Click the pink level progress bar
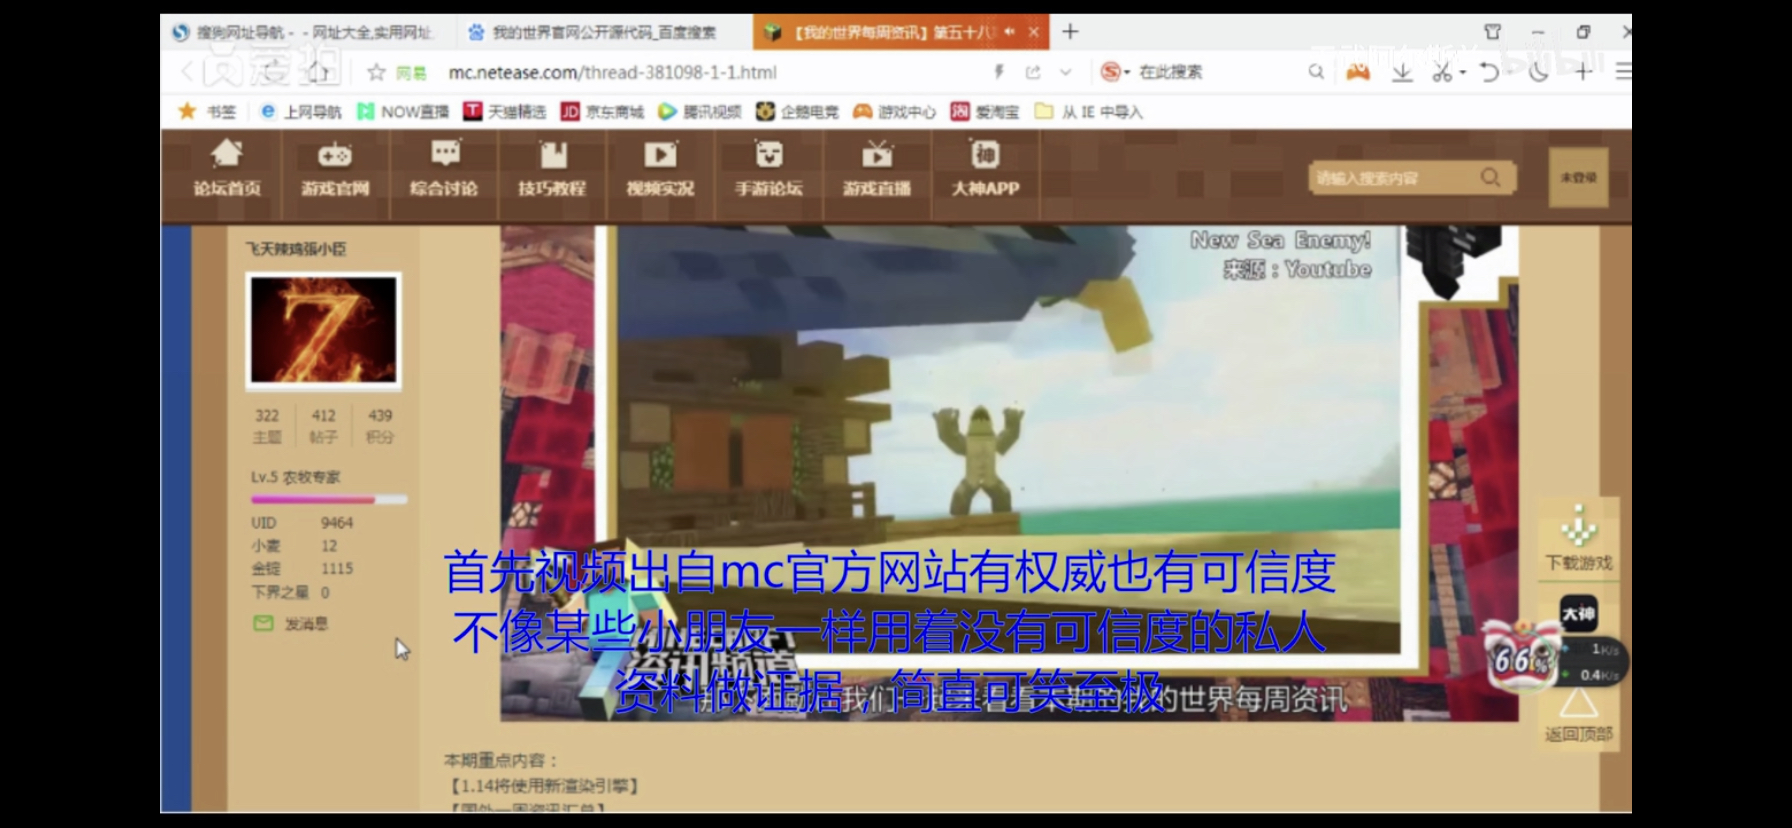The image size is (1792, 828). click(x=329, y=499)
